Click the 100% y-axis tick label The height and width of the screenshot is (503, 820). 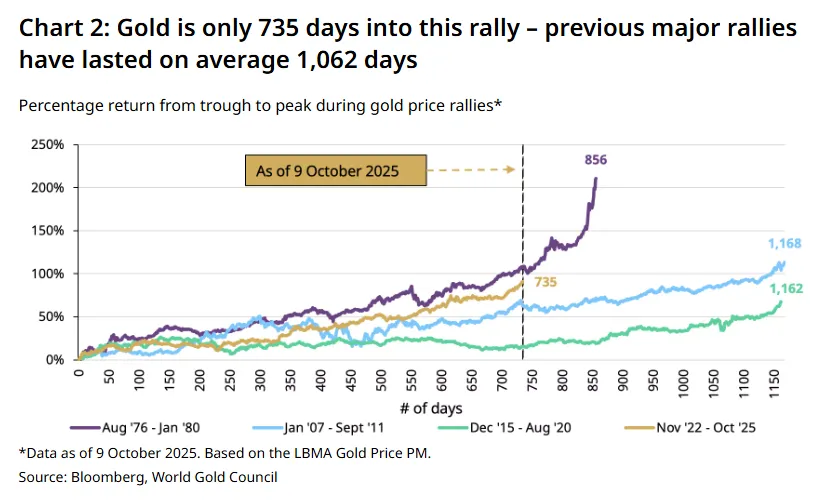pos(48,274)
